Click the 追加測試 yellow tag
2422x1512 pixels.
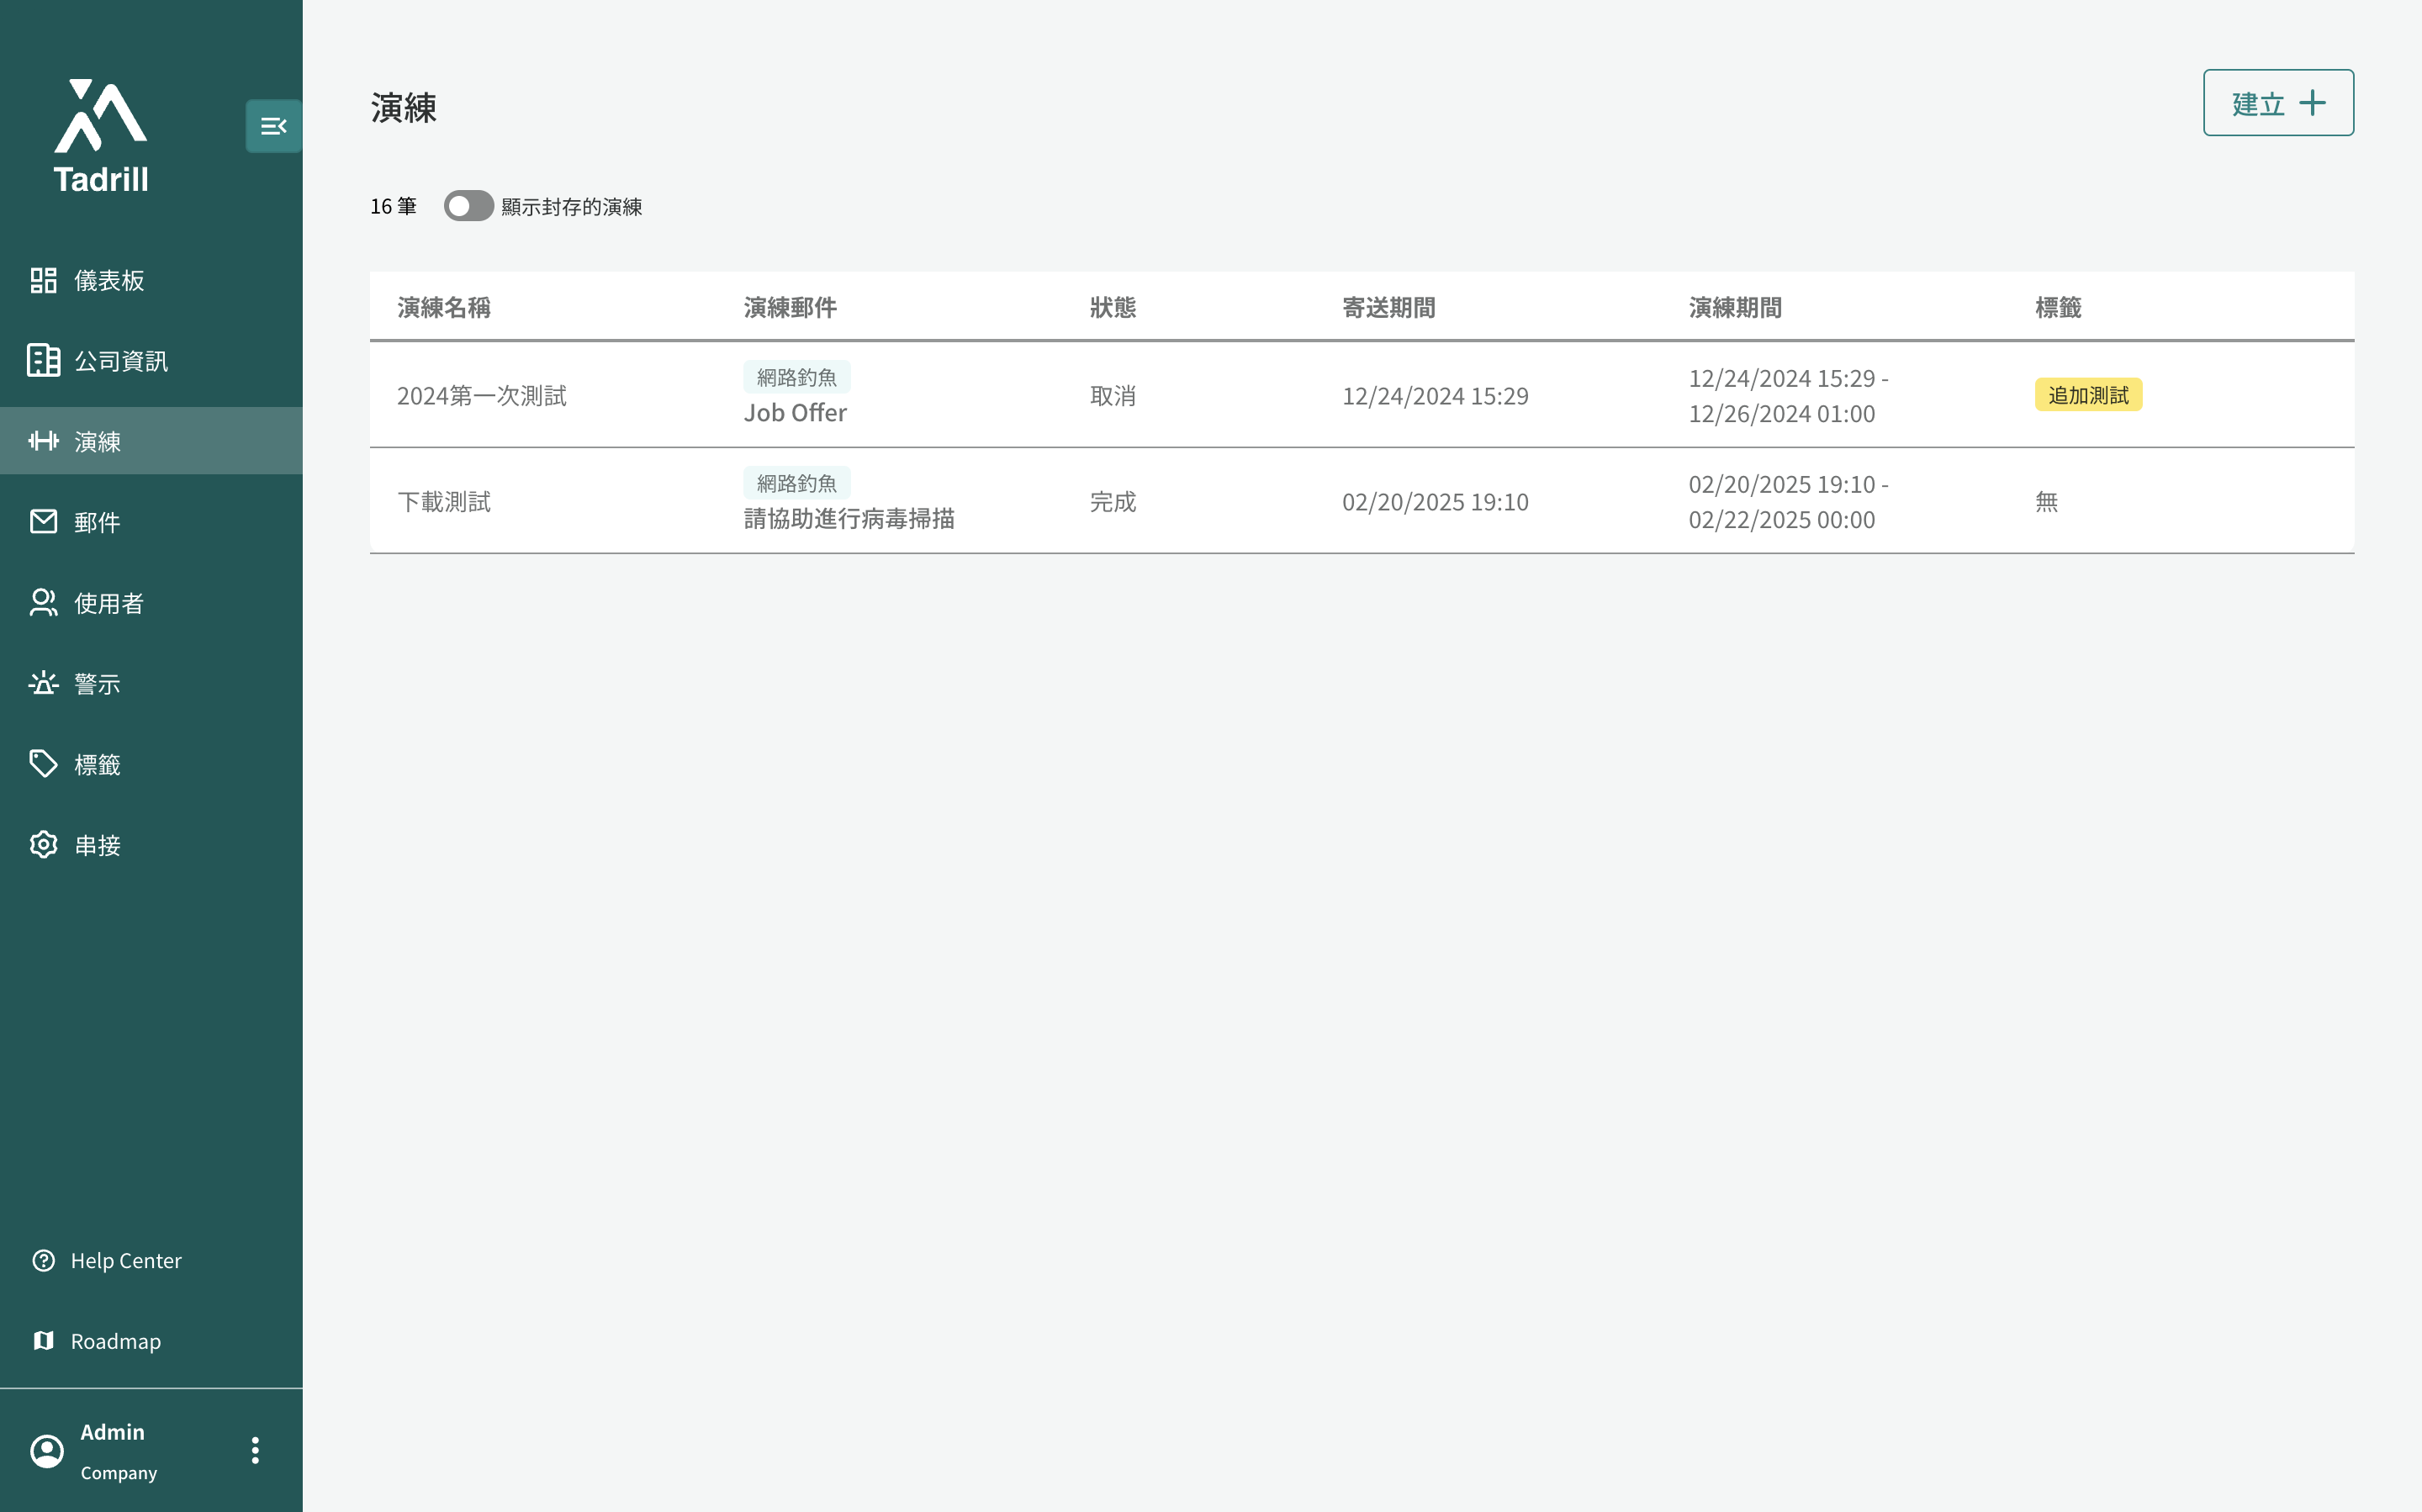(x=2088, y=395)
